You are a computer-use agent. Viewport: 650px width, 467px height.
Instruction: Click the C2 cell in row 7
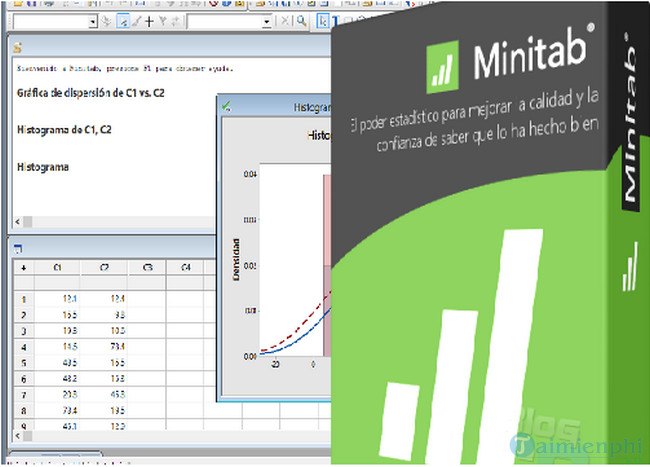click(104, 395)
